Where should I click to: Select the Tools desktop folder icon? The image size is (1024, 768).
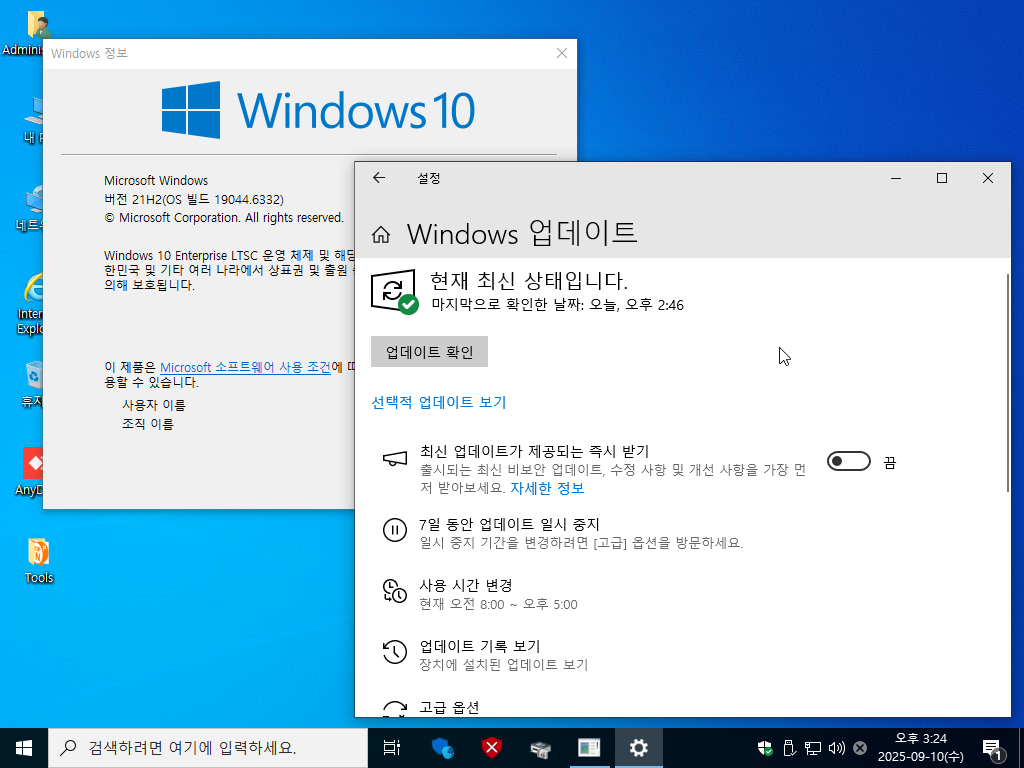click(39, 561)
